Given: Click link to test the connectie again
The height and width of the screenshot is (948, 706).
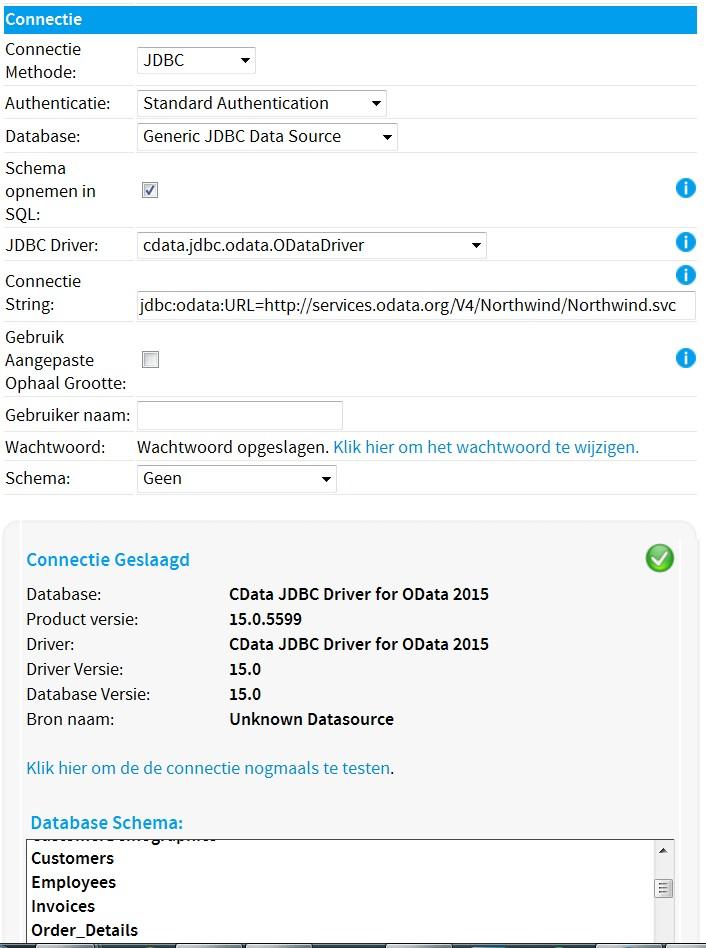Looking at the screenshot, I should coord(208,768).
